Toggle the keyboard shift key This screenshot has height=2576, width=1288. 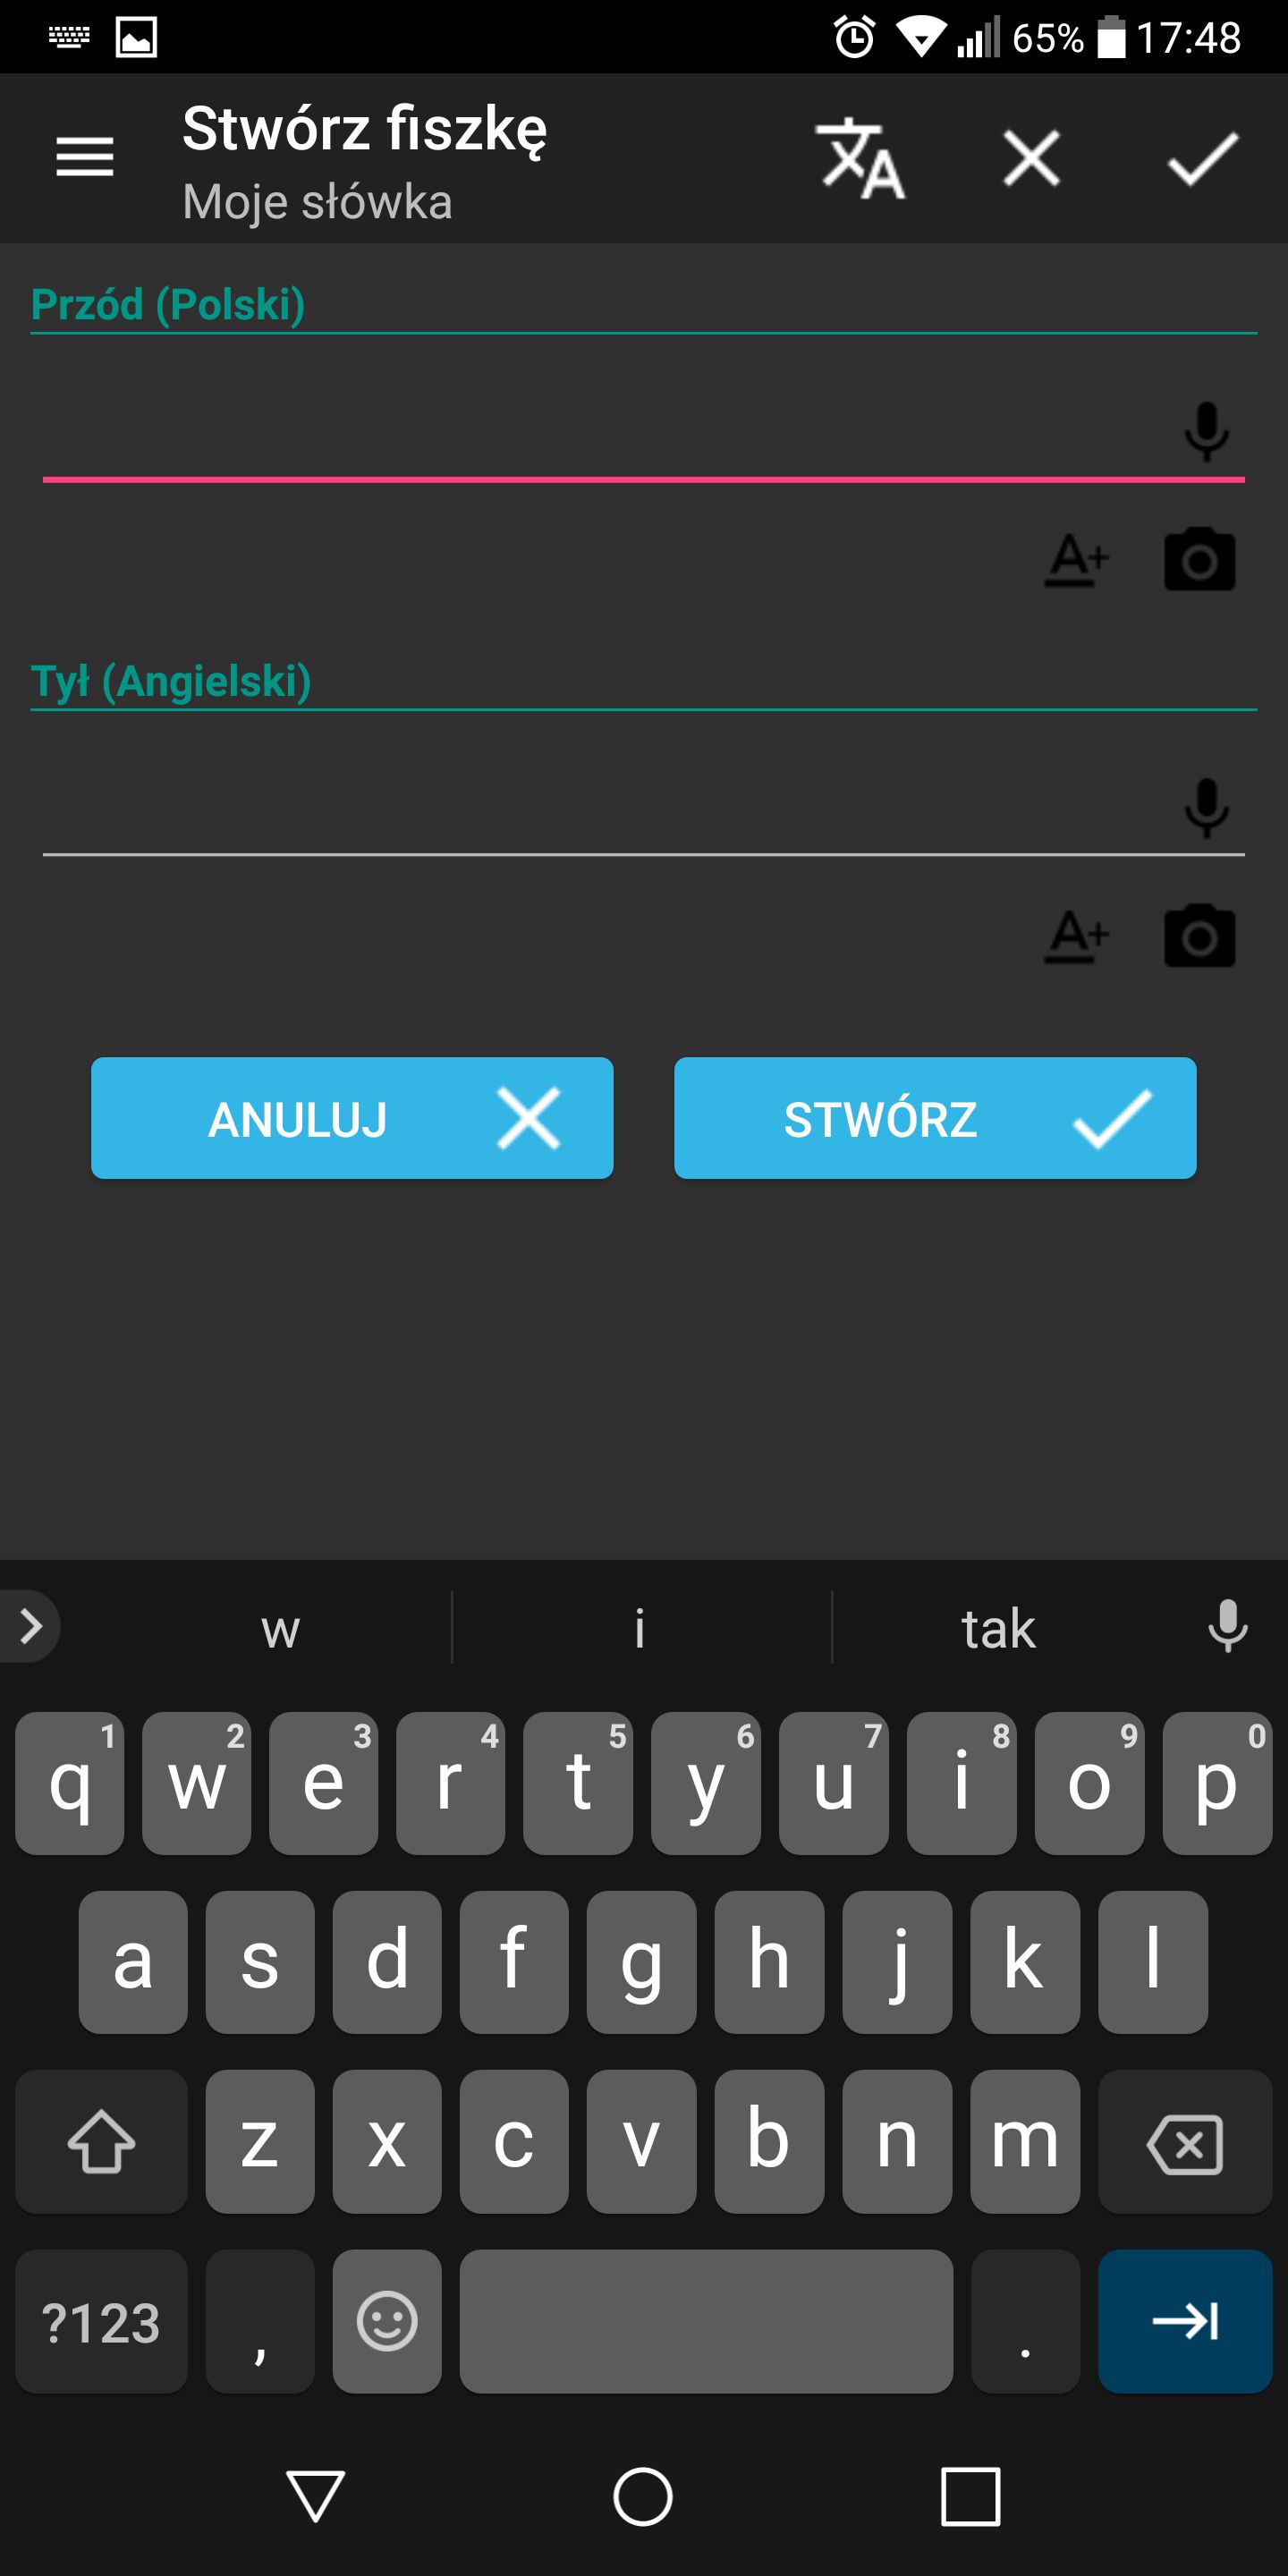tap(101, 2141)
